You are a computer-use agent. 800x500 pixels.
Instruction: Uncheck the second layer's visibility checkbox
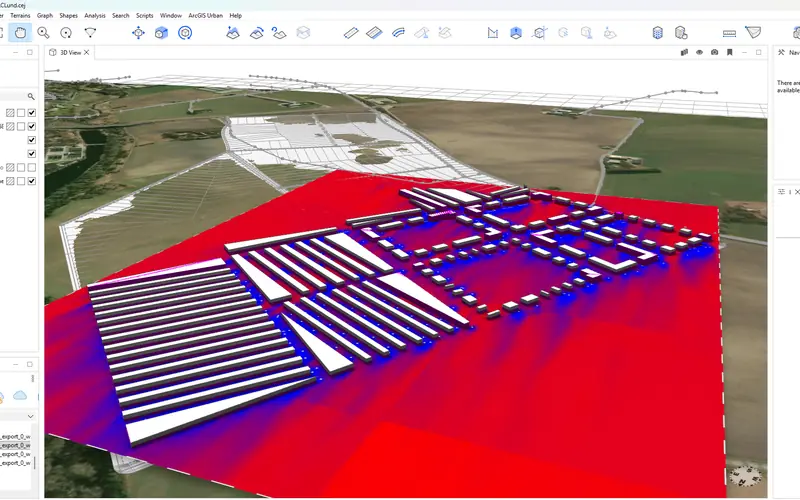point(32,127)
